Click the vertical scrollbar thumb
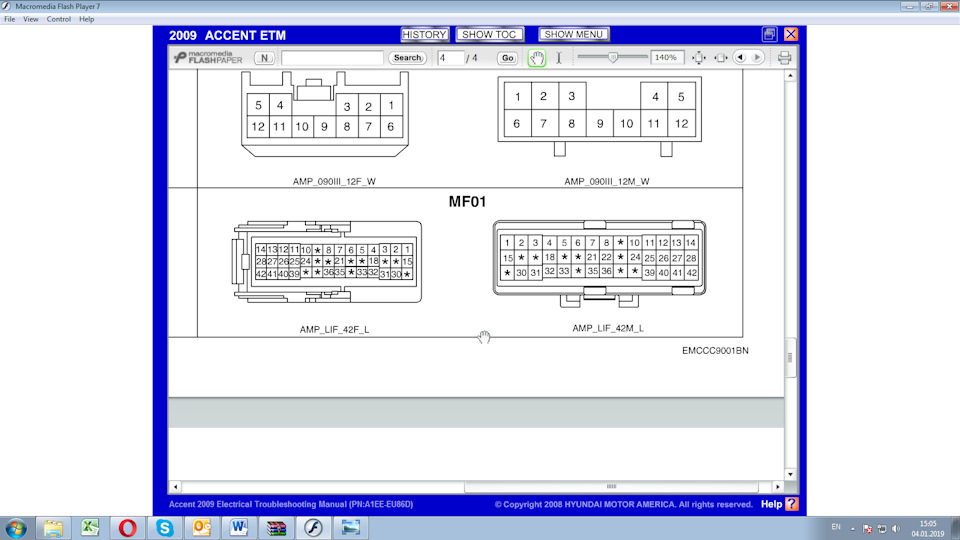 coord(790,358)
